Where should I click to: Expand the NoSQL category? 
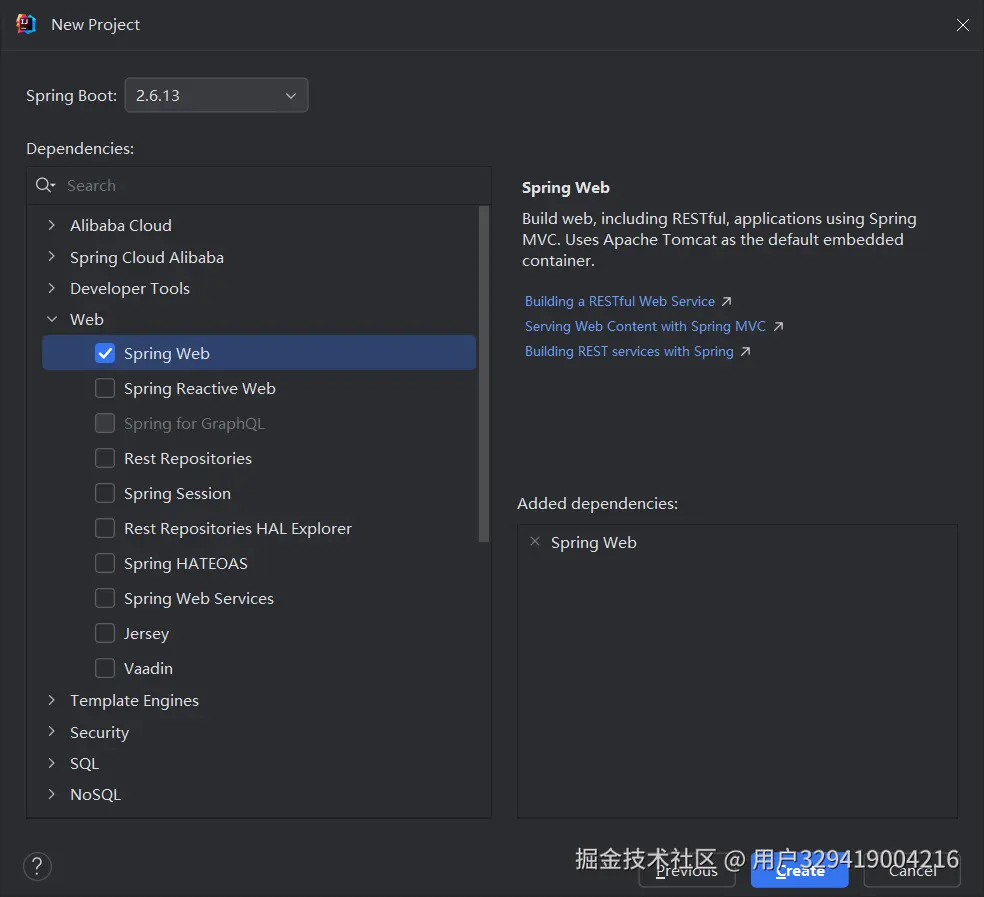pyautogui.click(x=52, y=794)
